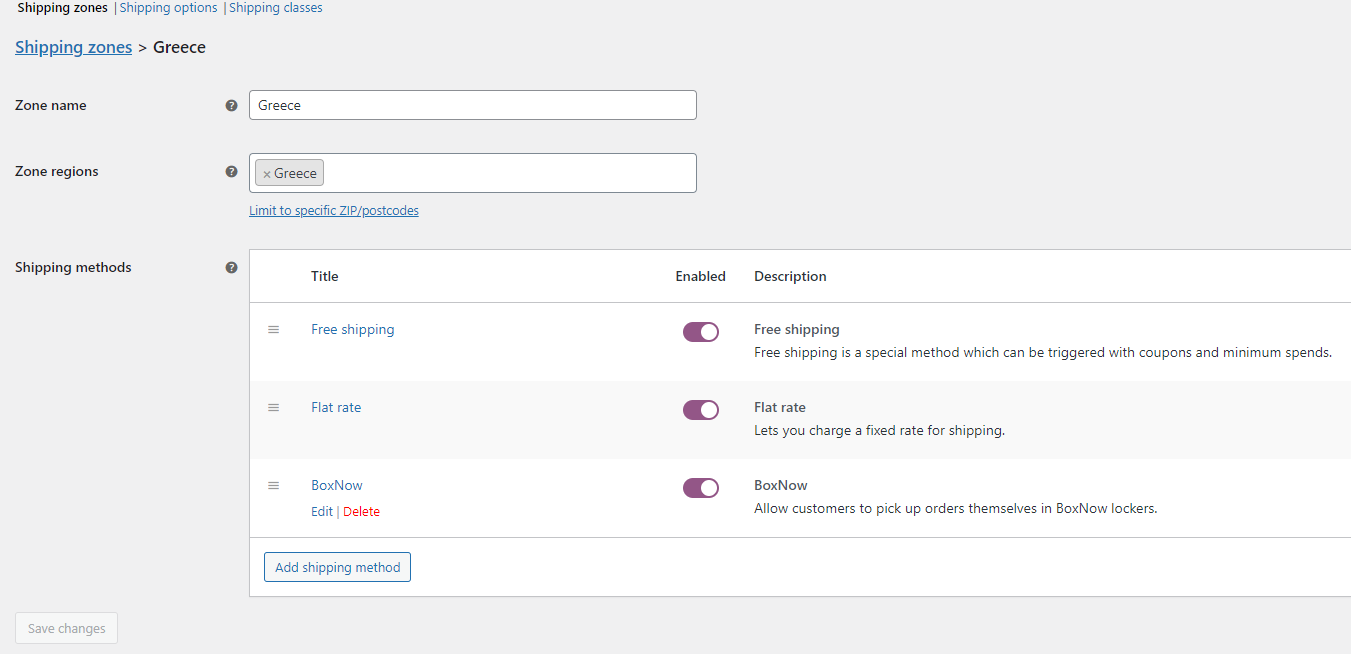The height and width of the screenshot is (654, 1351).
Task: Click the Free shipping coupons description text
Action: pos(1043,352)
